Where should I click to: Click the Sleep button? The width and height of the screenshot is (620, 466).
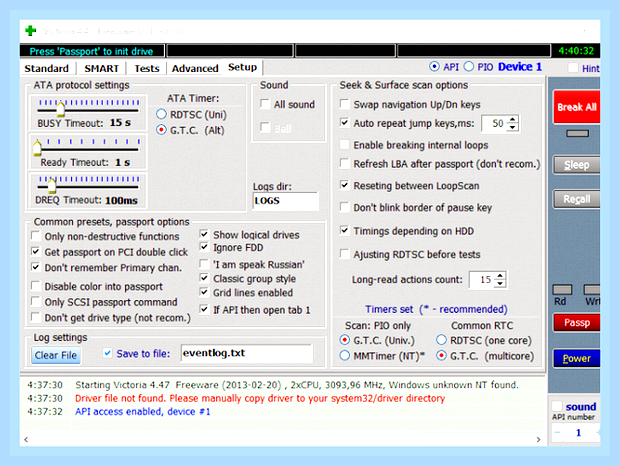pyautogui.click(x=577, y=165)
